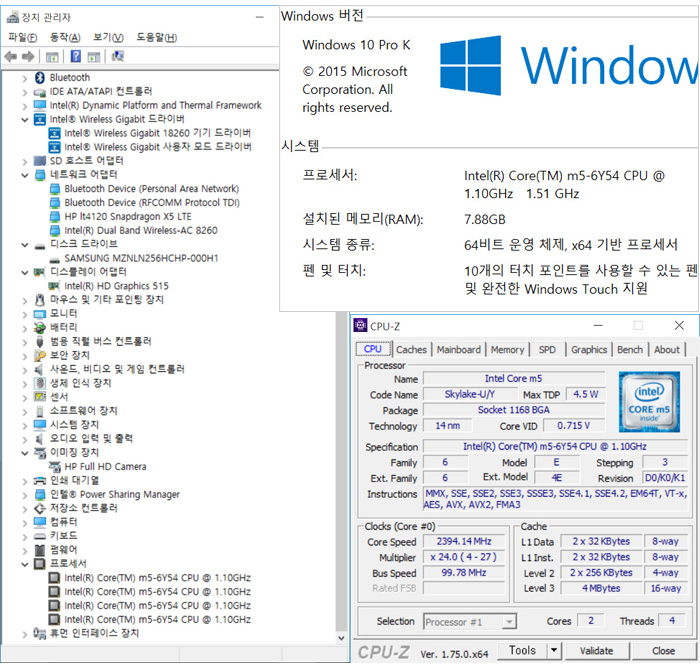Expand the human interface devices (휴먼 인터페이스 장치) category
700x665 pixels.
(x=25, y=634)
